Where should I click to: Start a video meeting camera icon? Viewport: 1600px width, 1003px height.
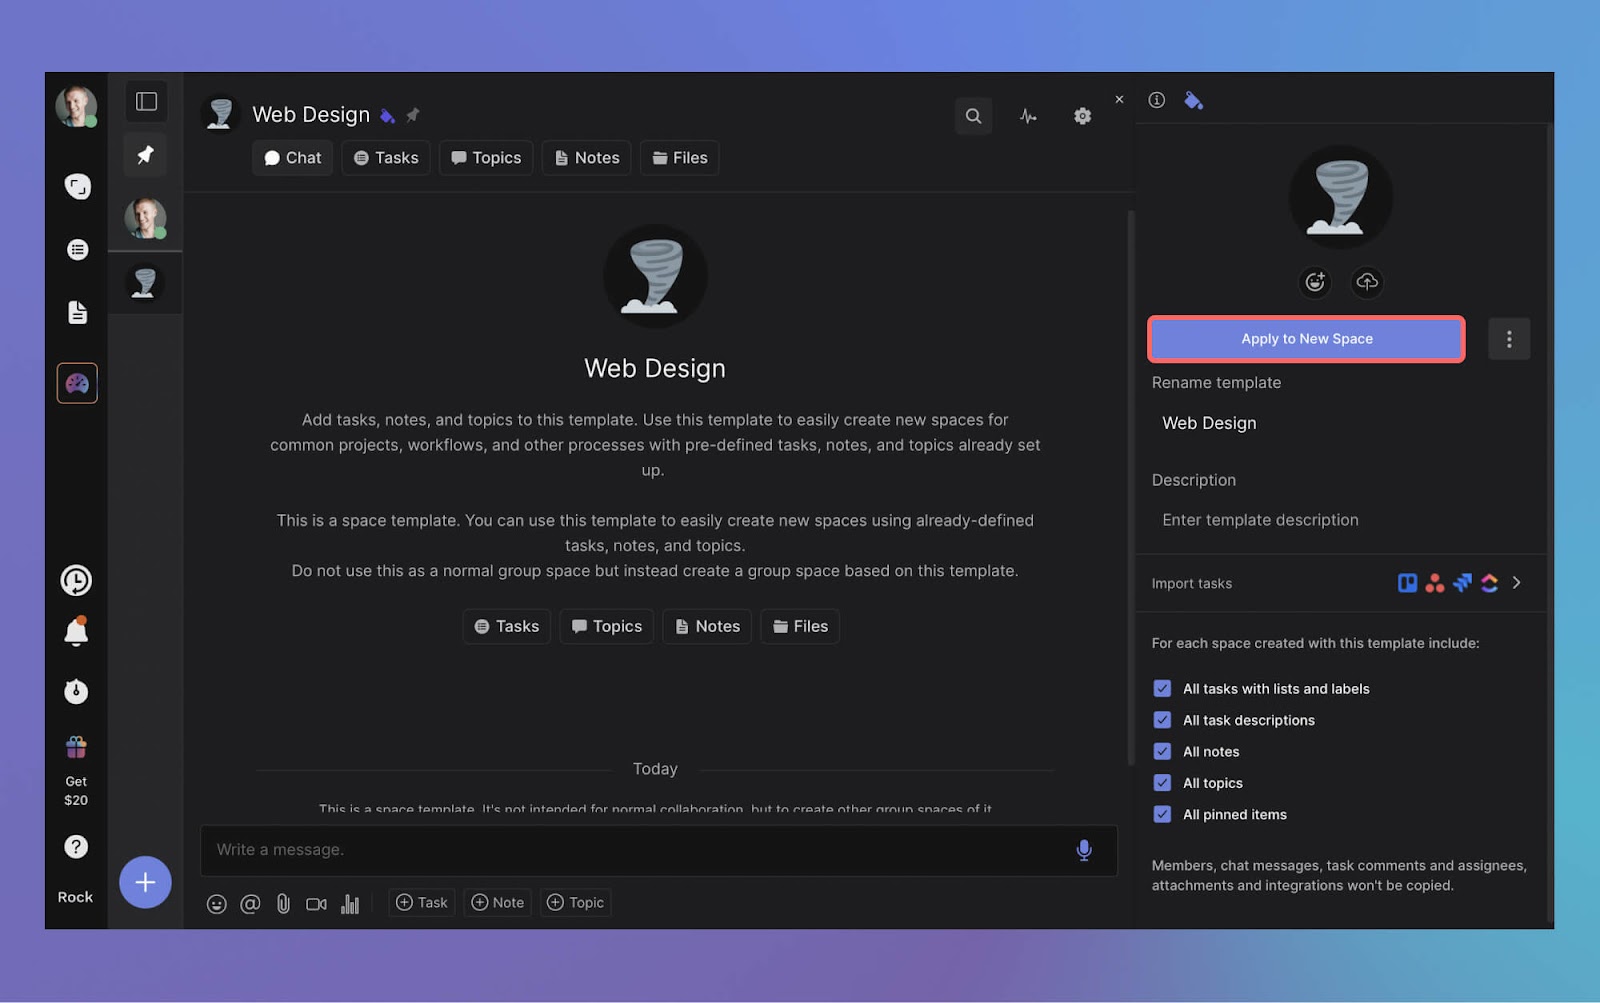coord(316,904)
